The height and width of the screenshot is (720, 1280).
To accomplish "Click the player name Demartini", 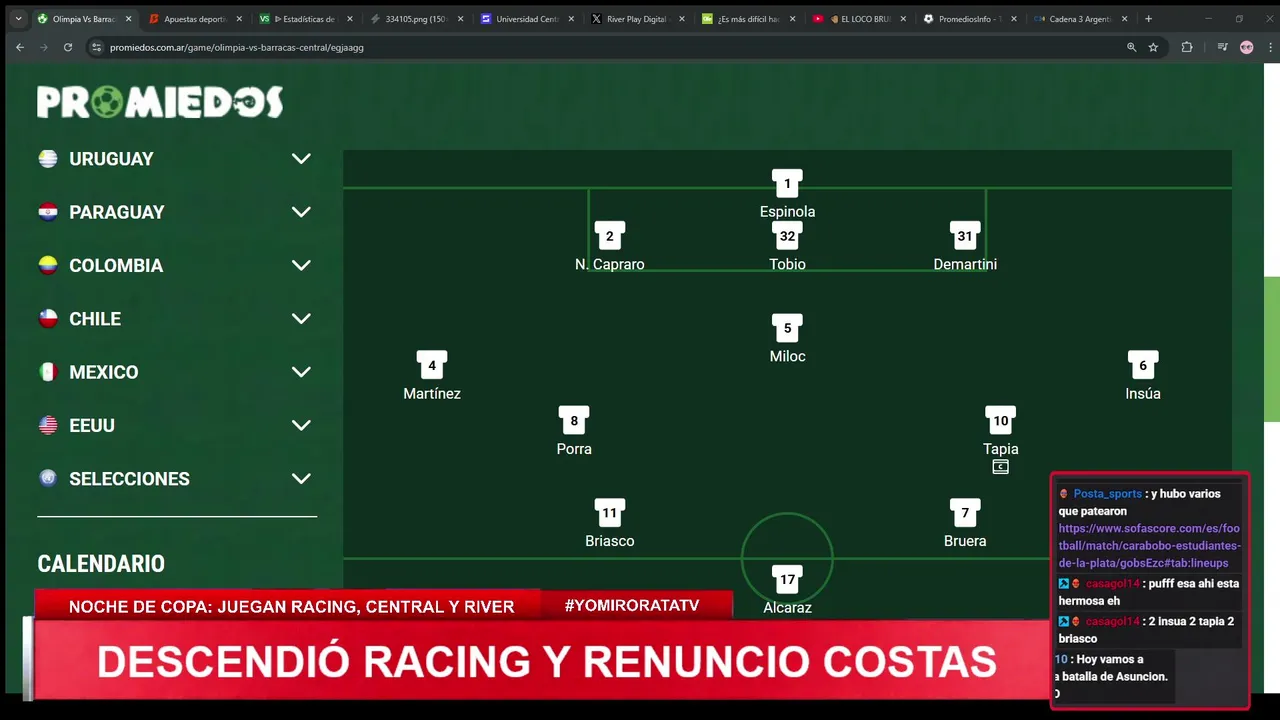I will [965, 264].
